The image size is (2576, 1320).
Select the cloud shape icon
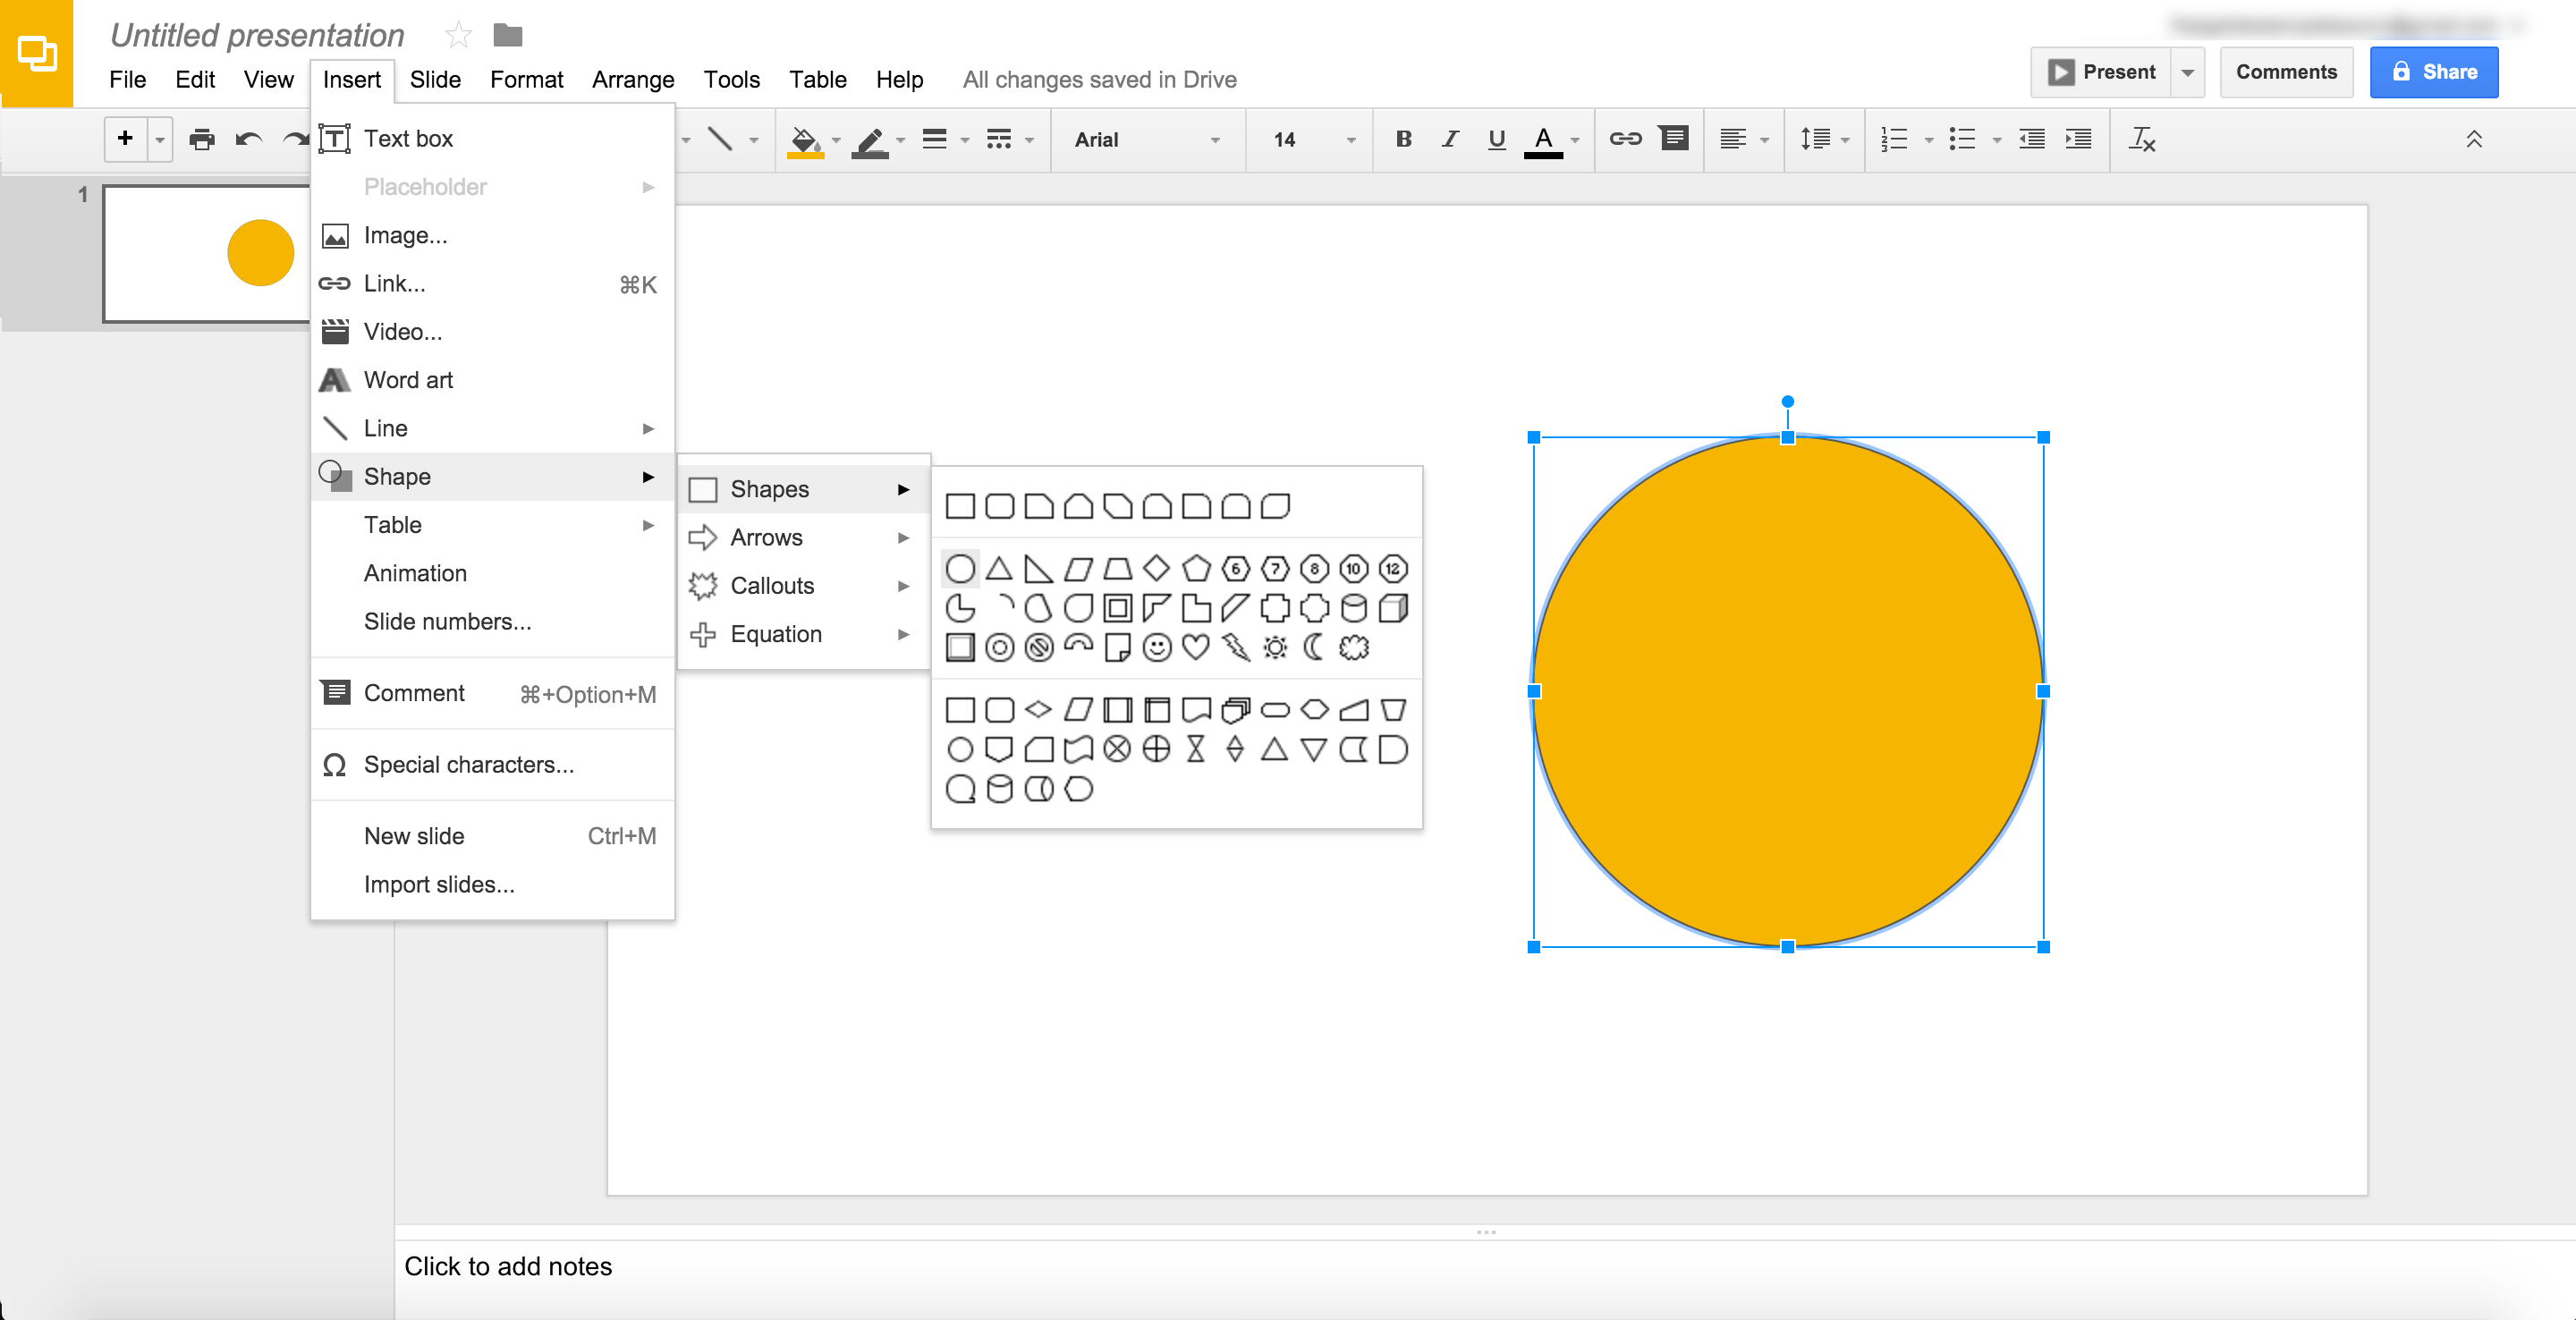[x=1354, y=648]
